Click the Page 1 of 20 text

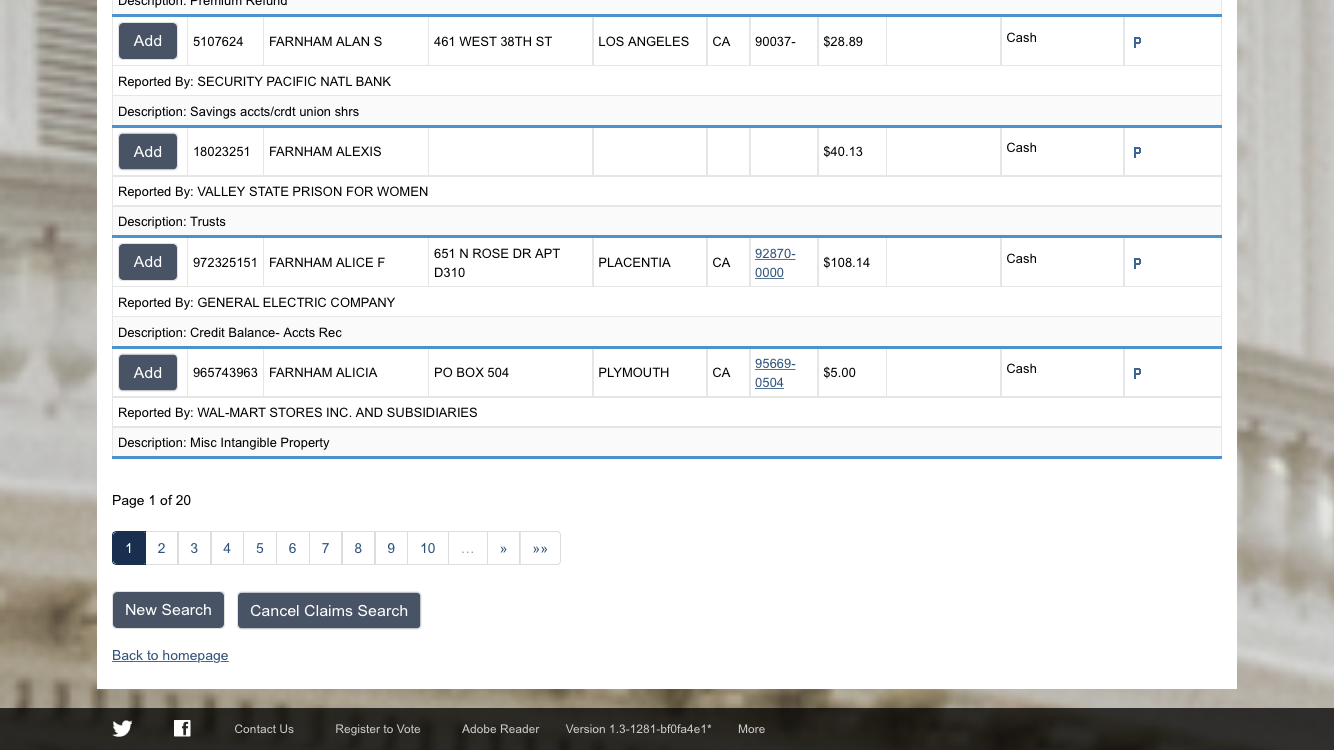(151, 500)
